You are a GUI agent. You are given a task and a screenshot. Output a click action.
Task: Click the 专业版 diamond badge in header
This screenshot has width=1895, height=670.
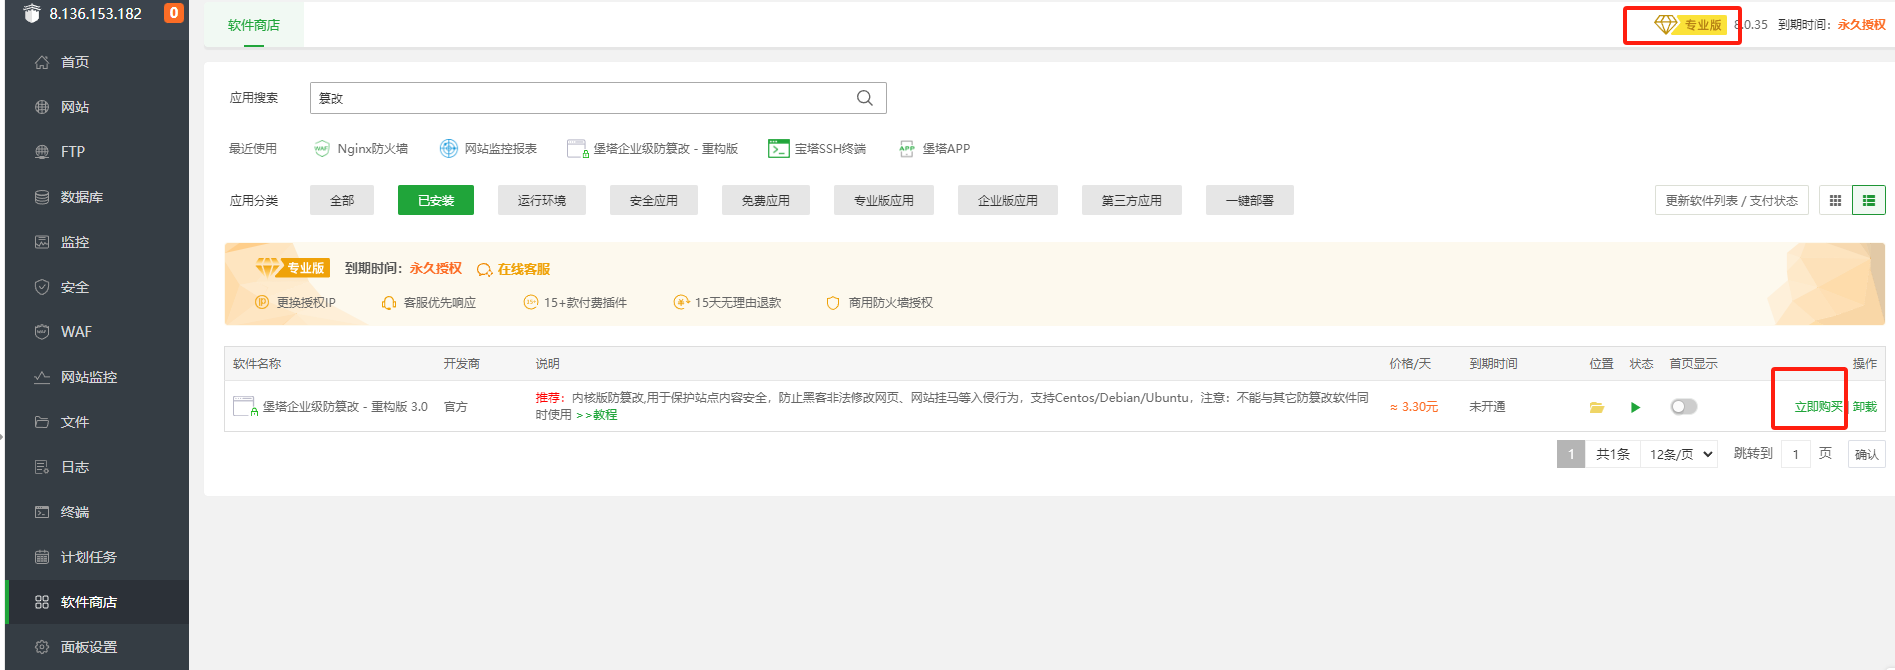click(1689, 24)
